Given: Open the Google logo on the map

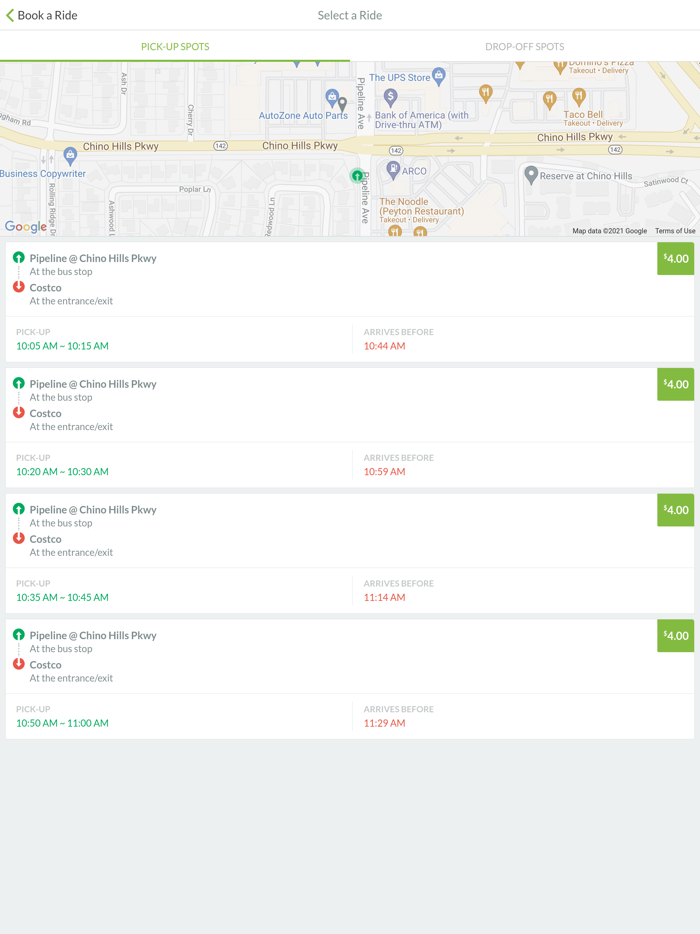Looking at the screenshot, I should 26,226.
